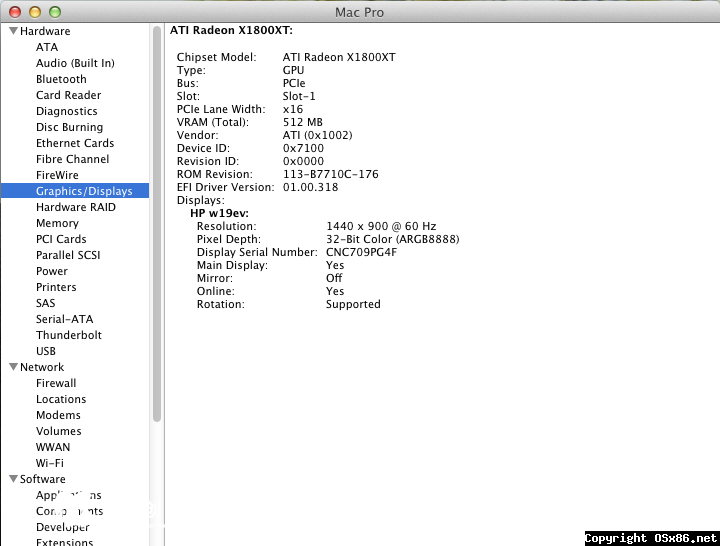
Task: Select Wi-Fi under Network
Action: 50,463
